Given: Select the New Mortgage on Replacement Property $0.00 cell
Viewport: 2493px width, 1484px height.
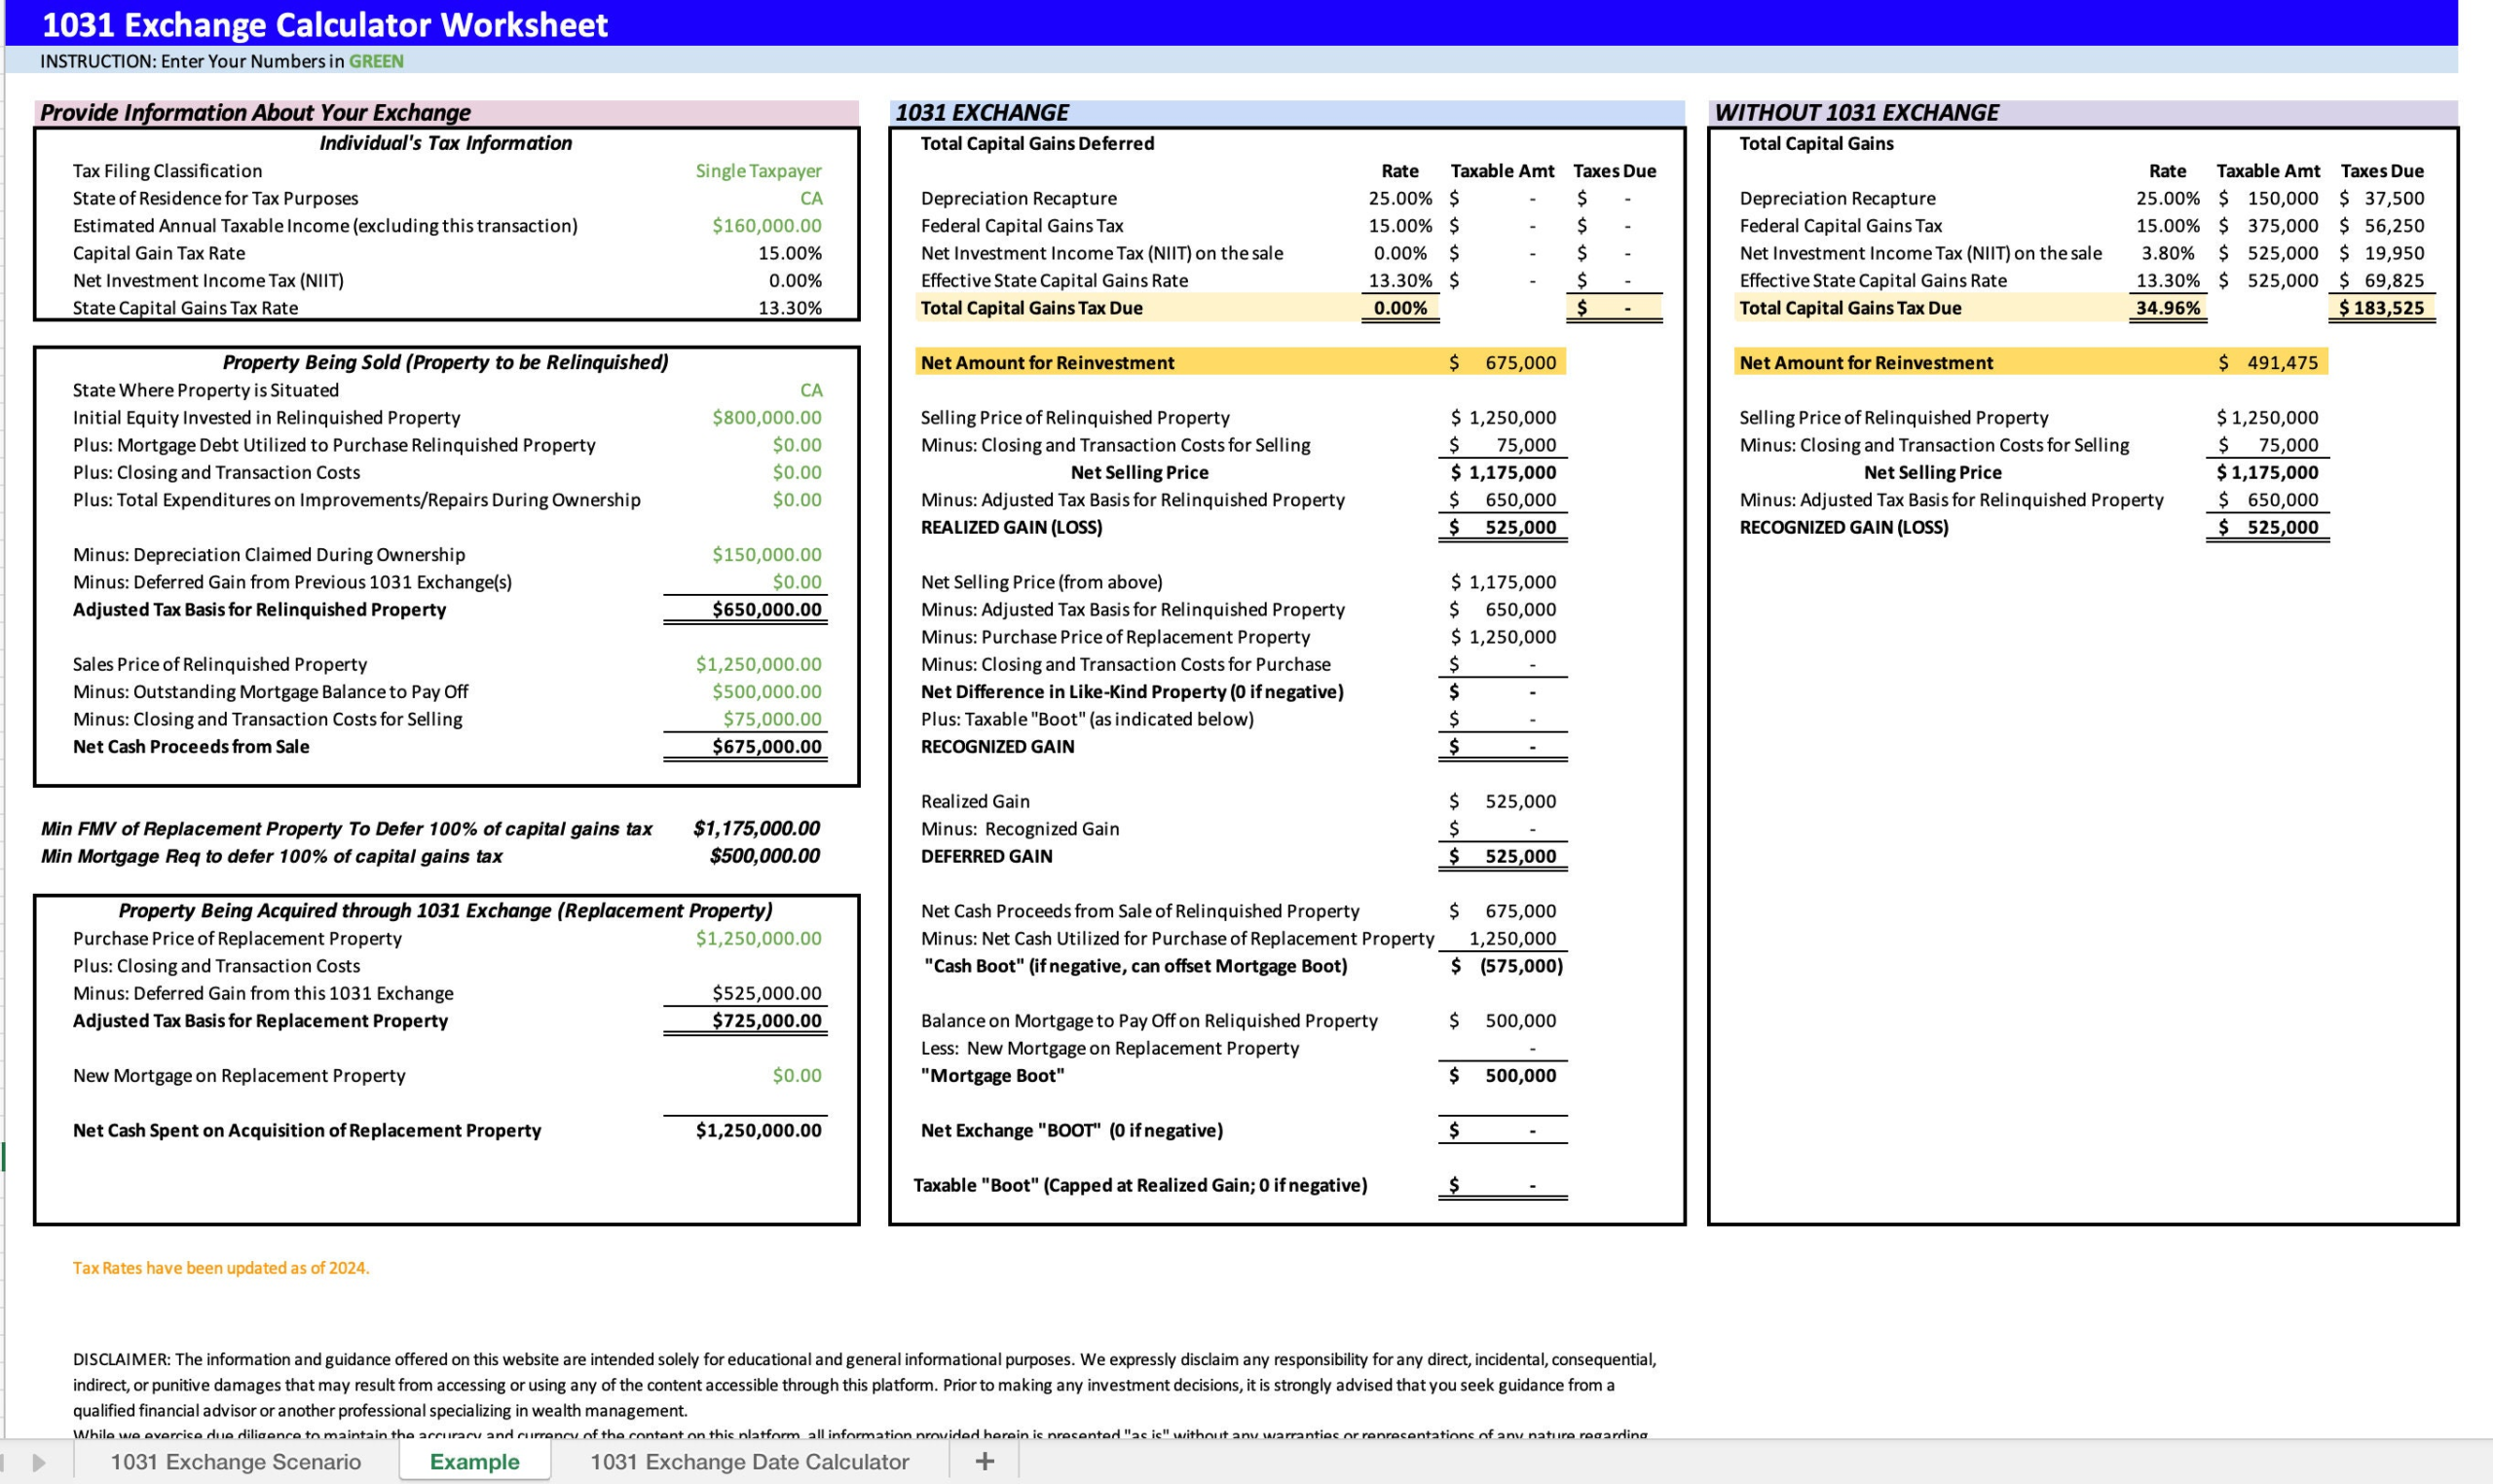Looking at the screenshot, I should click(796, 1075).
